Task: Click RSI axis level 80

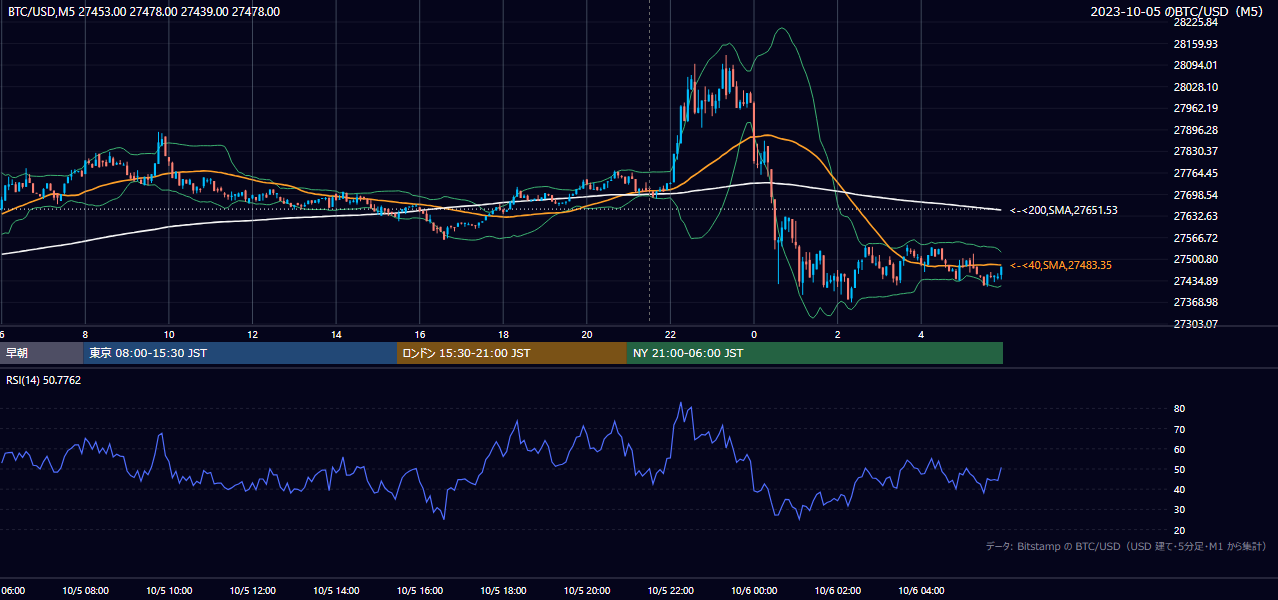Action: [x=1179, y=409]
